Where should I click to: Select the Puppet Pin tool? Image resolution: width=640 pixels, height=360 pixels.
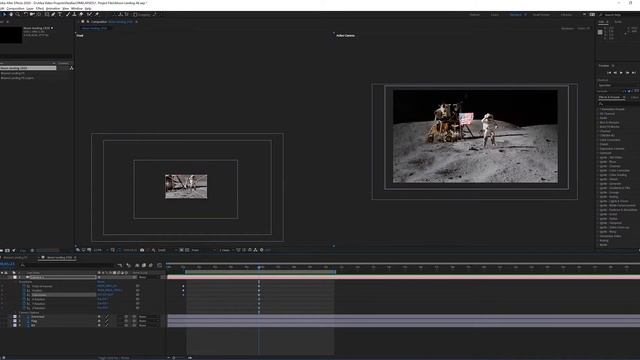97,14
